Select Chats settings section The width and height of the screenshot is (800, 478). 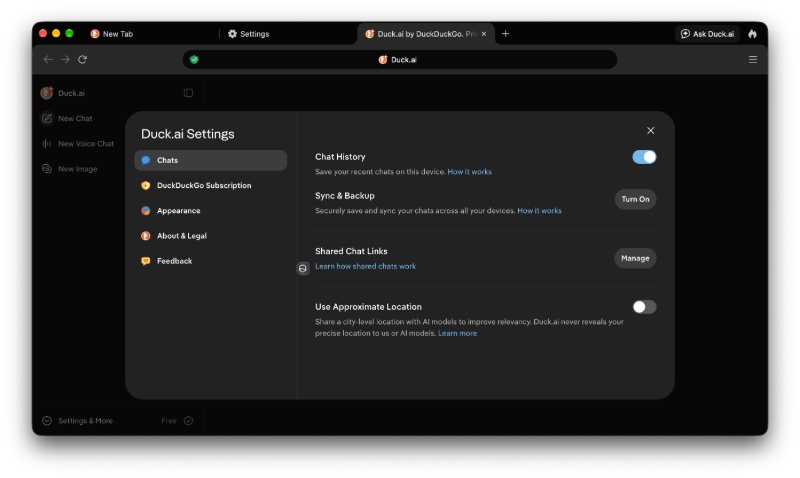210,160
